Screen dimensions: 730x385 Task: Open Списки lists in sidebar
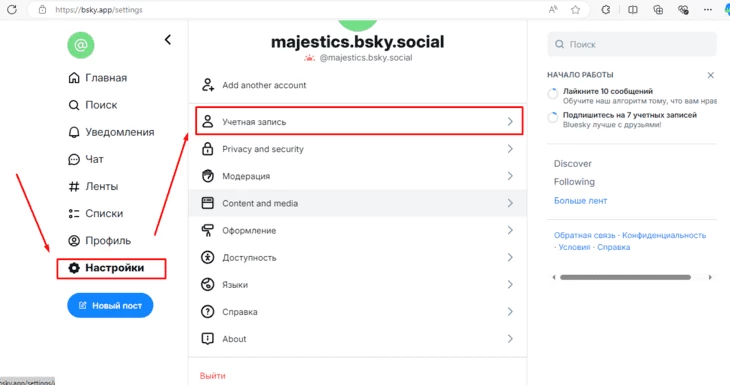(x=95, y=213)
